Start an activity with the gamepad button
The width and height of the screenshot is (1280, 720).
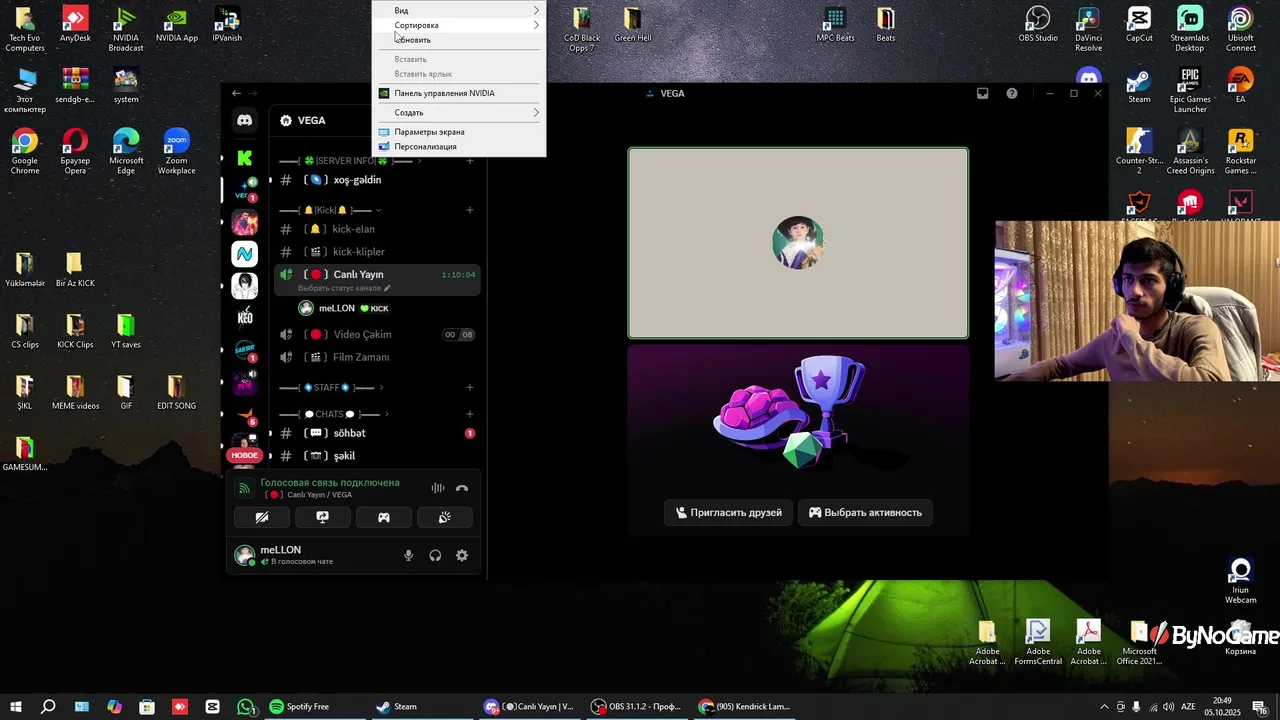pyautogui.click(x=384, y=517)
